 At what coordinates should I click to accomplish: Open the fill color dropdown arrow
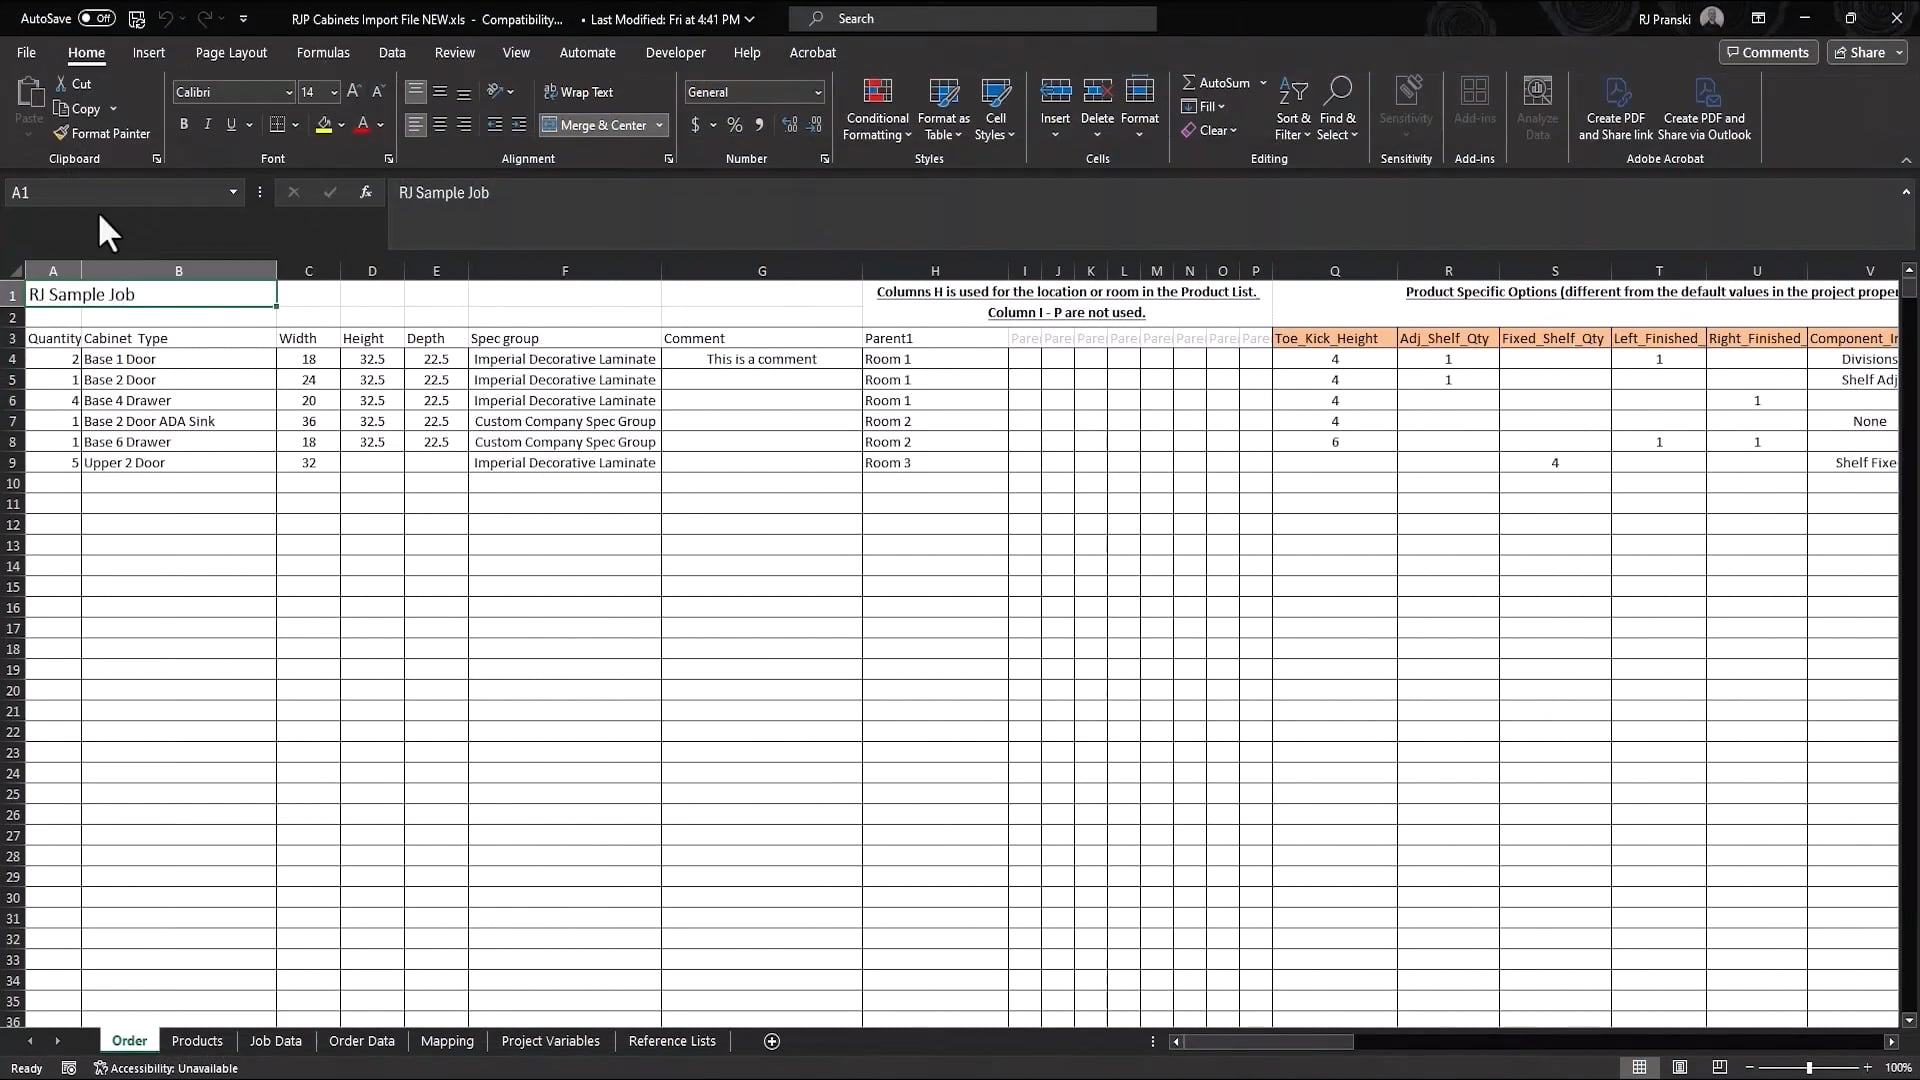click(x=341, y=125)
